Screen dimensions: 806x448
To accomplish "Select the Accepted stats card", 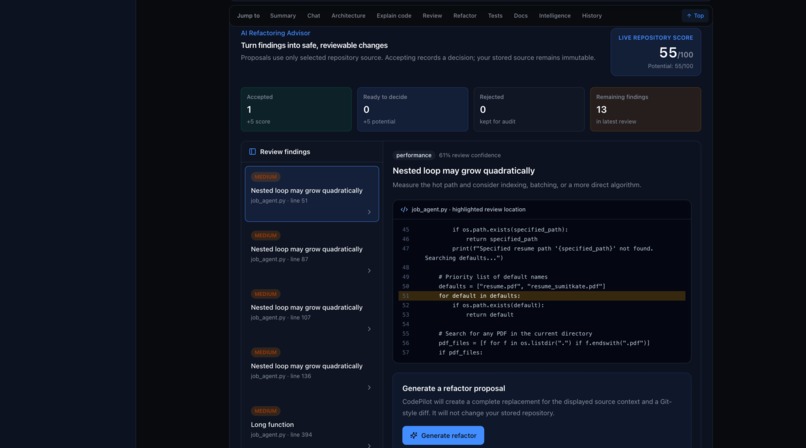I will coord(296,109).
